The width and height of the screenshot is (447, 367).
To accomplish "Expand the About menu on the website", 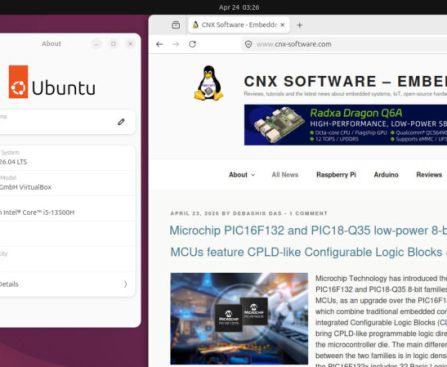I will (242, 175).
